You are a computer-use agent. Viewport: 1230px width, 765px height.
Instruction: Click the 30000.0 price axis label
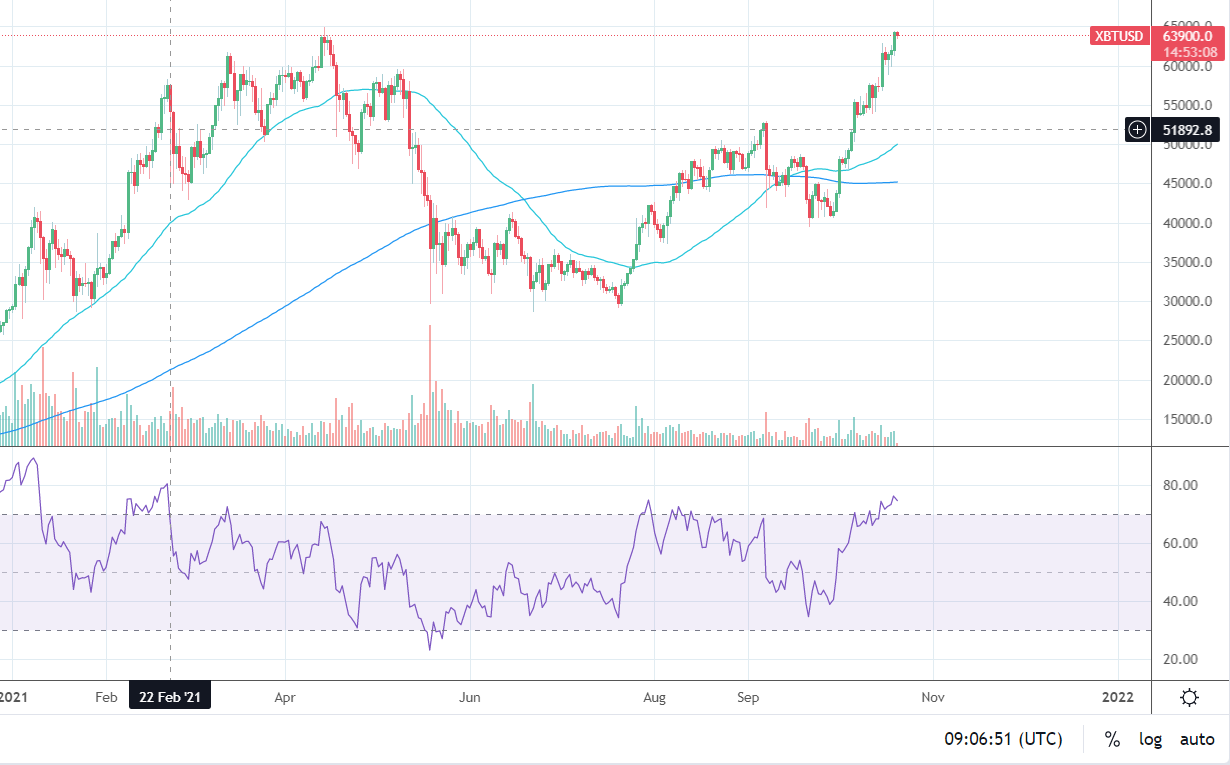[1187, 302]
